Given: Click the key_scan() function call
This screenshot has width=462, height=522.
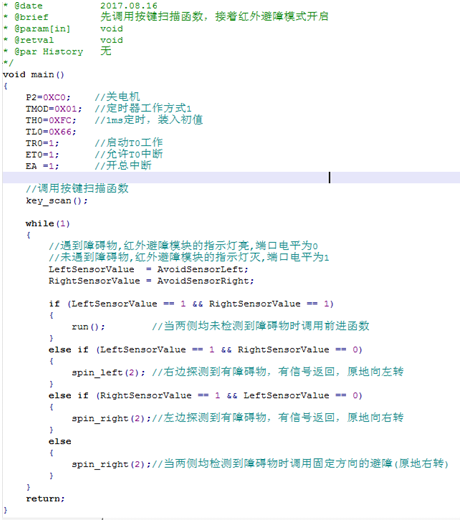Looking at the screenshot, I should tap(57, 201).
